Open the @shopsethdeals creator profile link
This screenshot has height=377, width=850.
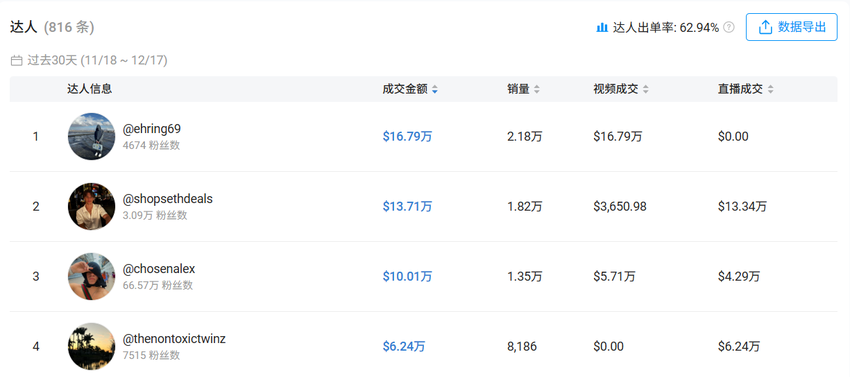tap(168, 199)
